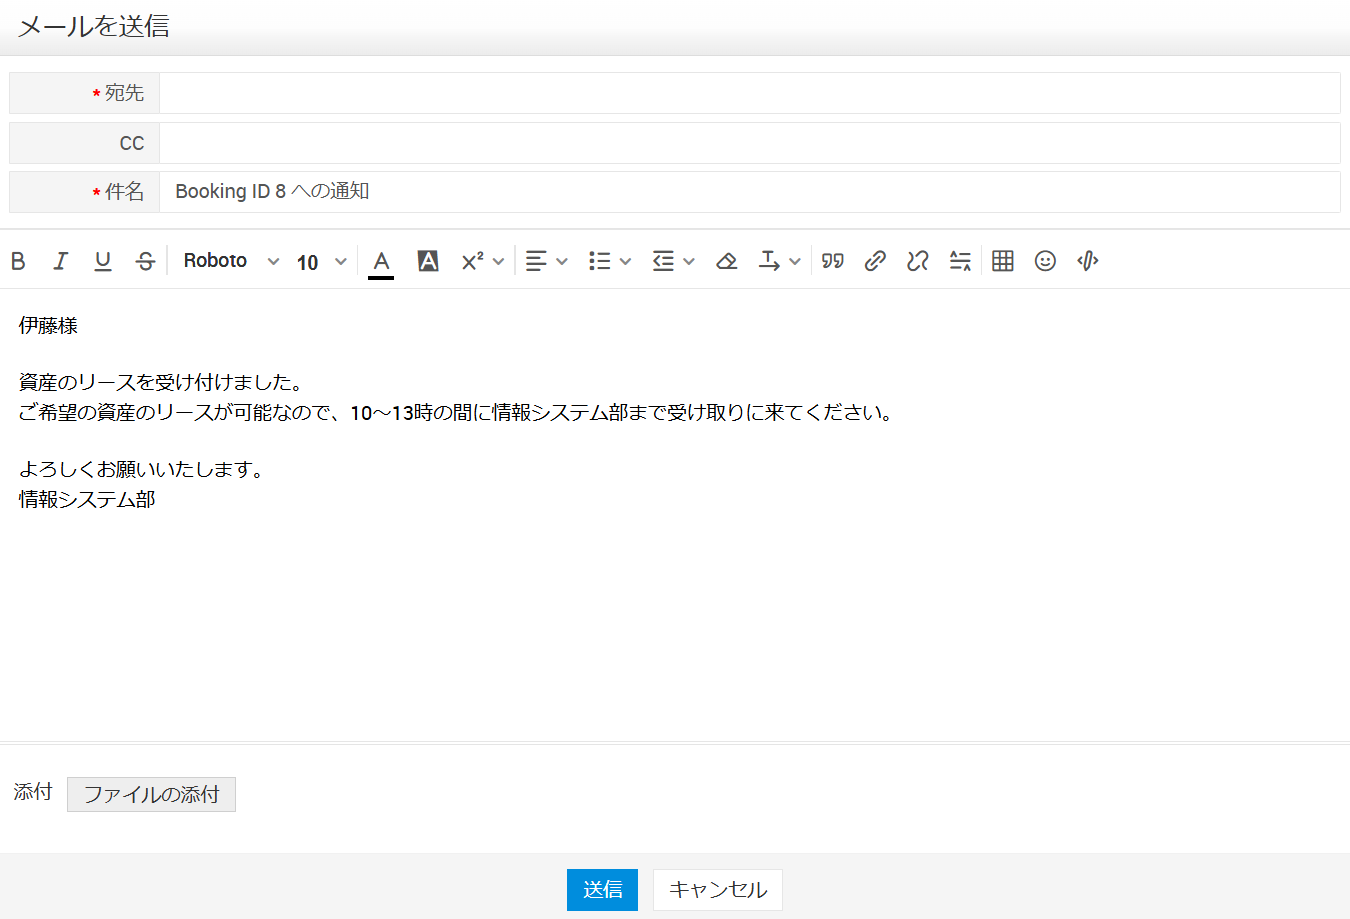Expand the superscript/subscript options arrow
The width and height of the screenshot is (1350, 919).
(498, 262)
